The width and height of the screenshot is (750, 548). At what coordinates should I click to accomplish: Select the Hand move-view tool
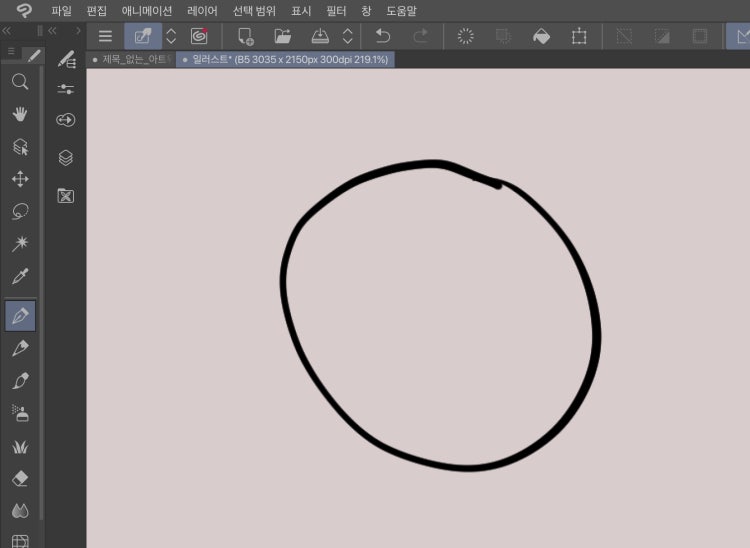coord(20,114)
